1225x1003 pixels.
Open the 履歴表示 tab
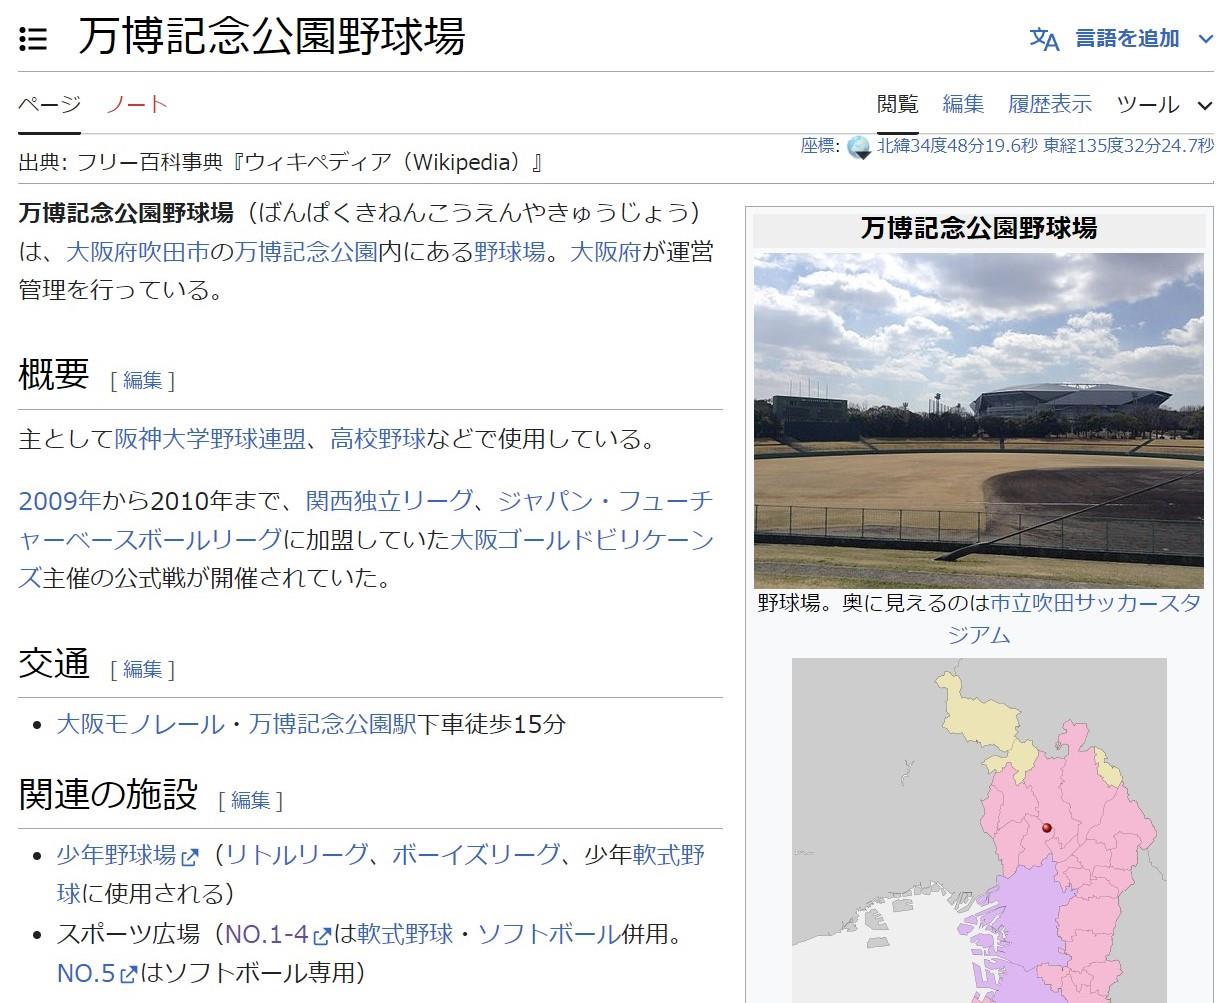pyautogui.click(x=1050, y=104)
